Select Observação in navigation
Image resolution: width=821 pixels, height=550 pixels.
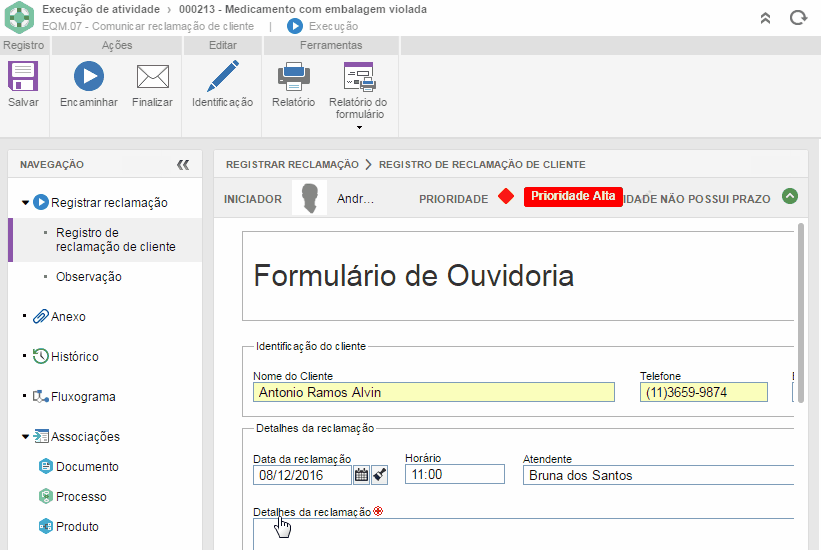[x=89, y=277]
